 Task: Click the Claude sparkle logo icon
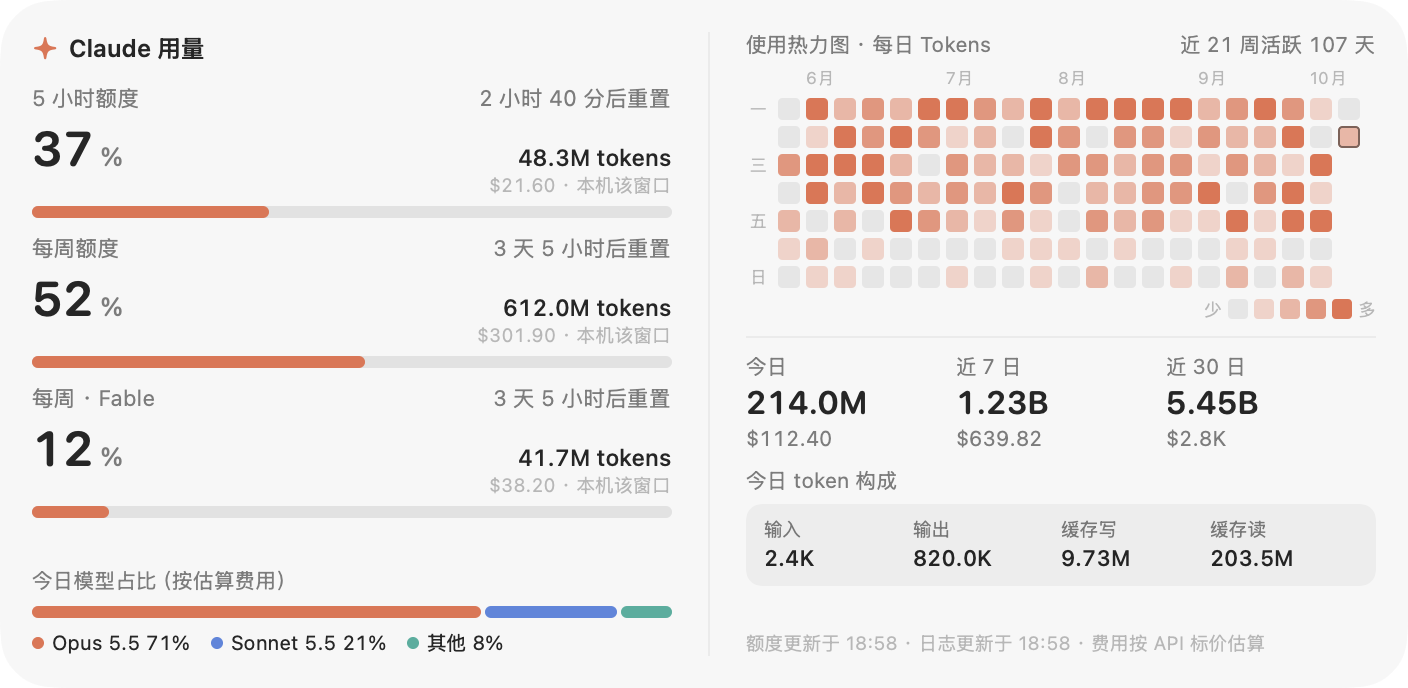click(x=45, y=48)
